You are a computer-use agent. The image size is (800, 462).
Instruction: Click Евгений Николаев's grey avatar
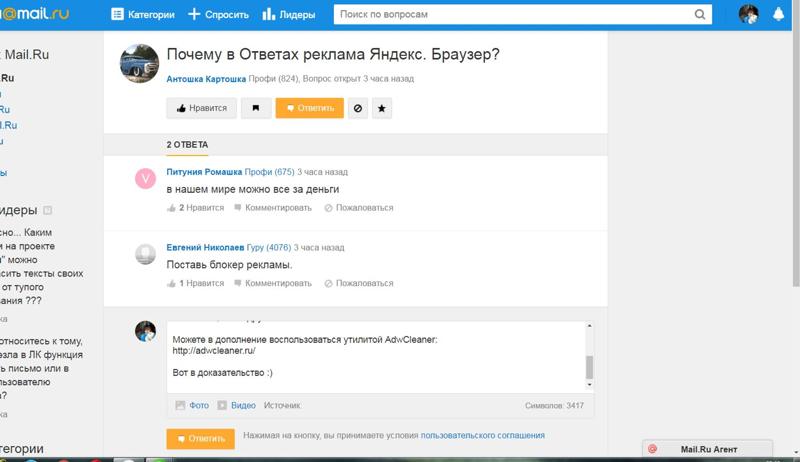[145, 254]
